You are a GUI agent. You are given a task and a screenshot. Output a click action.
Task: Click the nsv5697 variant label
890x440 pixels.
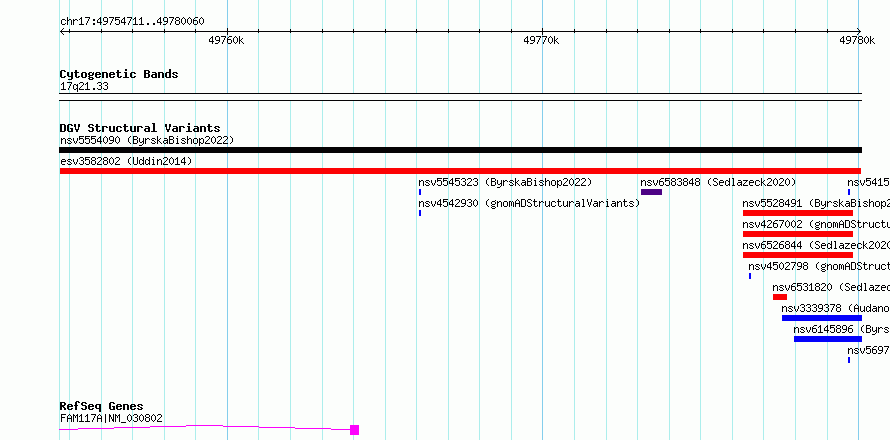click(868, 350)
